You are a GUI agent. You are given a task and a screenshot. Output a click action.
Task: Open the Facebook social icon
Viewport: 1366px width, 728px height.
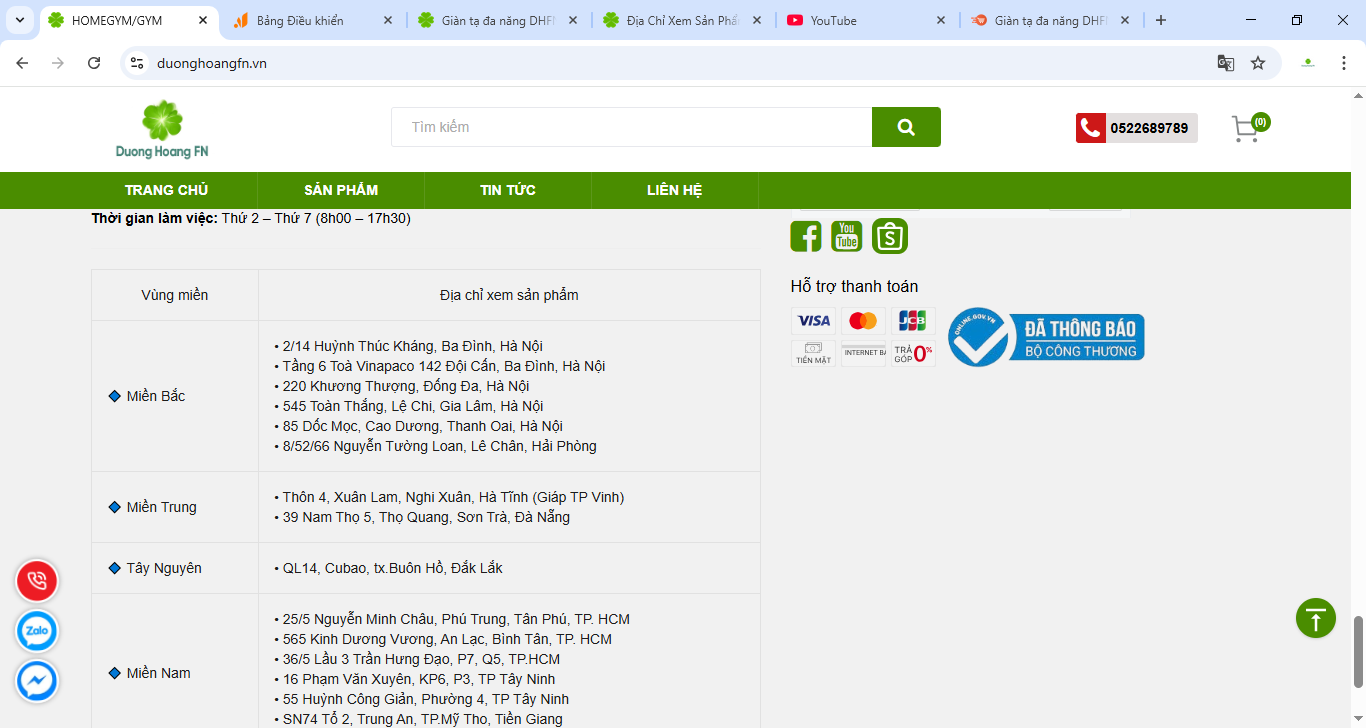pos(806,236)
